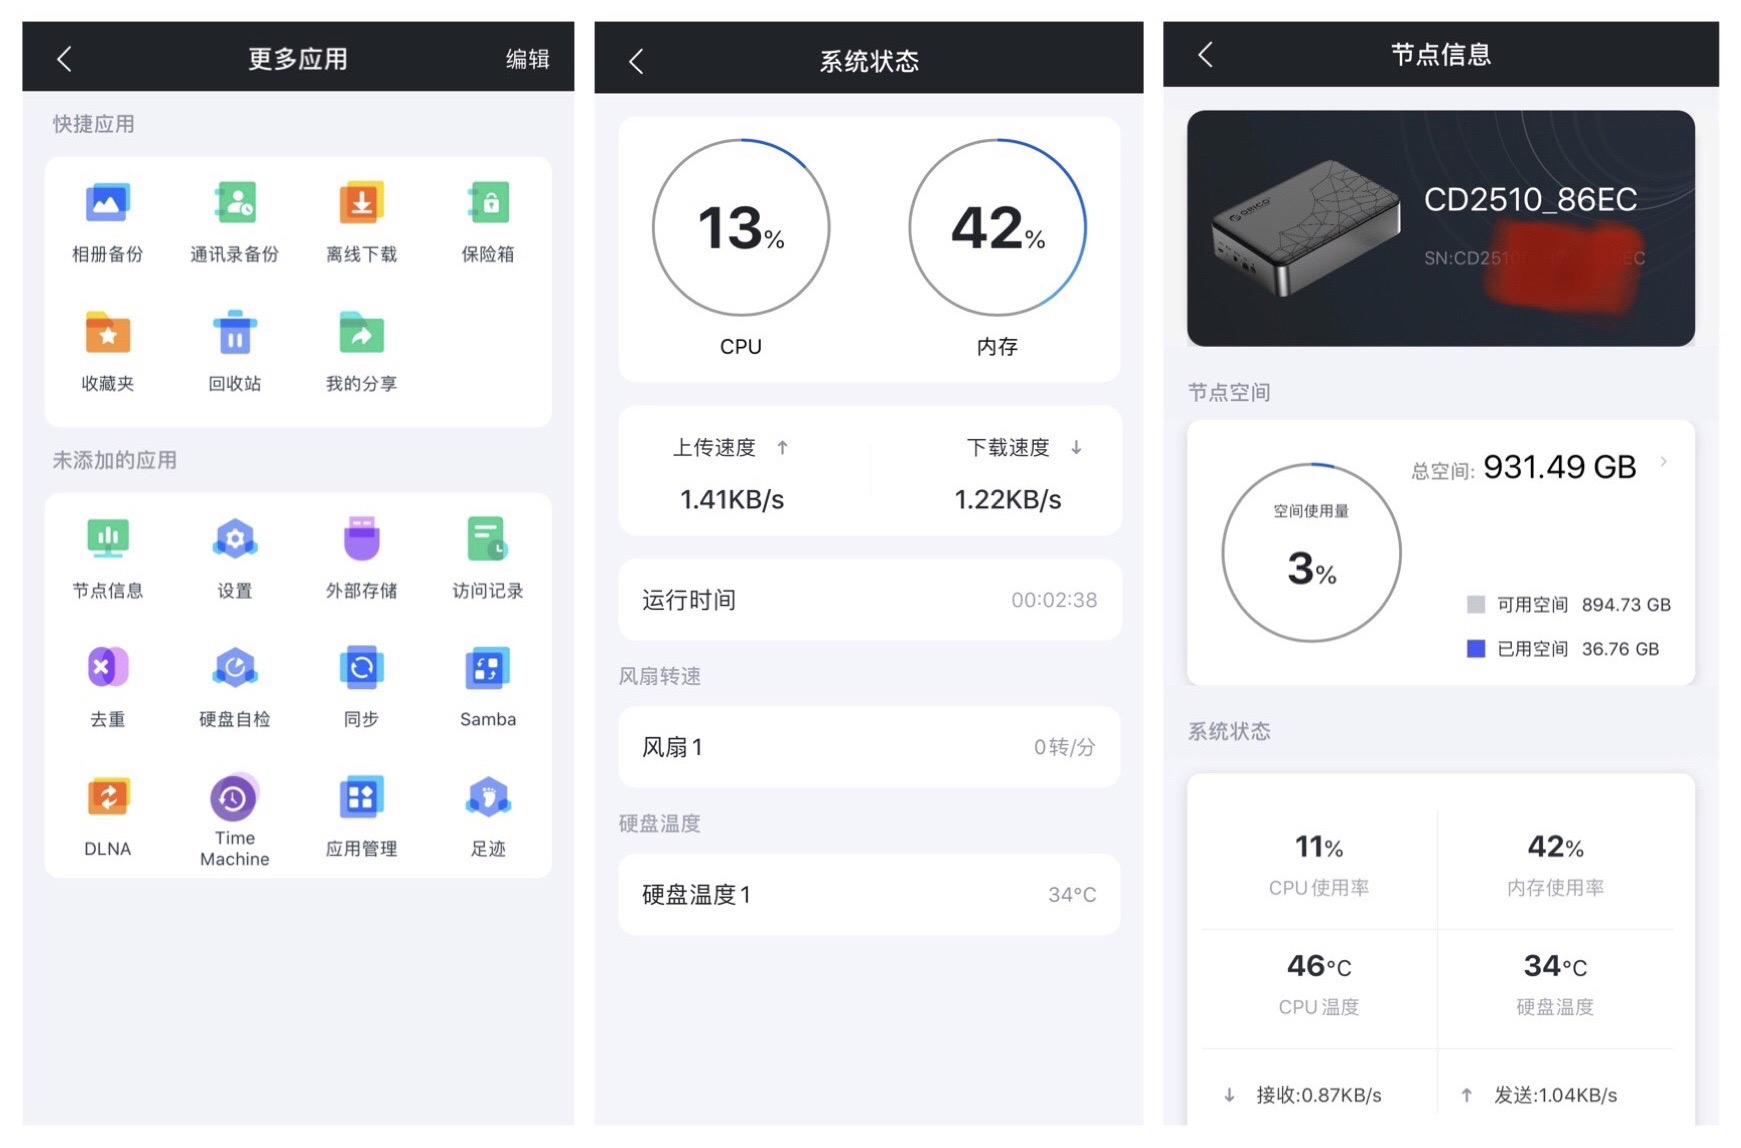Expand total space details chevron
The width and height of the screenshot is (1741, 1148).
[1664, 462]
